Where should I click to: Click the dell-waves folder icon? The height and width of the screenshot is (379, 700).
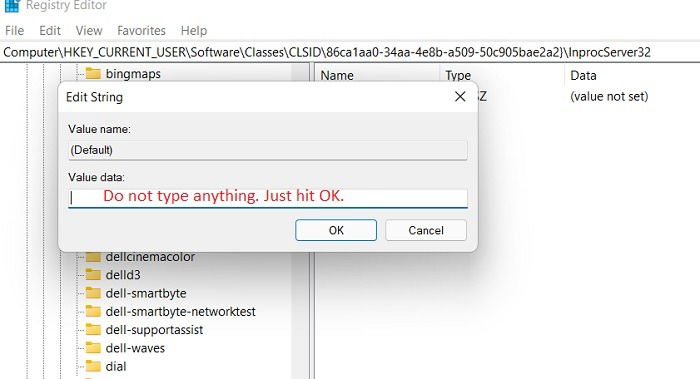(93, 348)
